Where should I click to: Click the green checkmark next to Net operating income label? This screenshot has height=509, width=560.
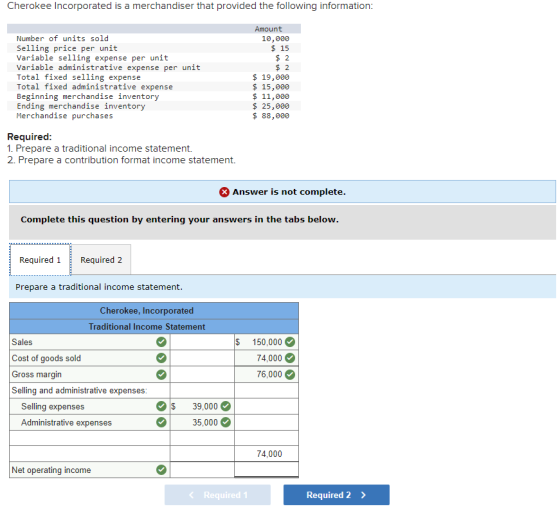click(x=161, y=470)
